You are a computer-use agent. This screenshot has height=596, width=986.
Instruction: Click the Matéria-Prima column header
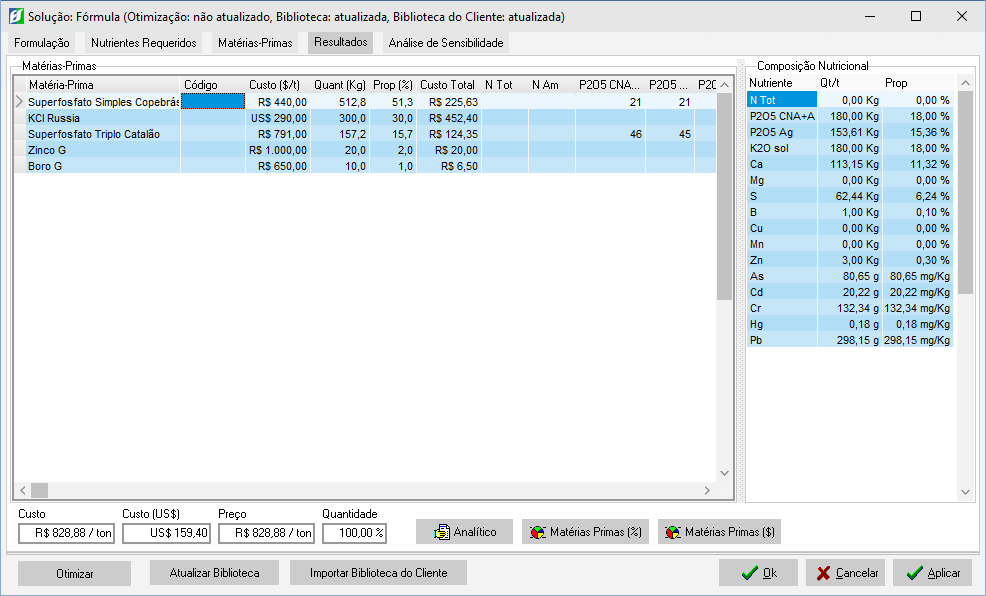103,85
